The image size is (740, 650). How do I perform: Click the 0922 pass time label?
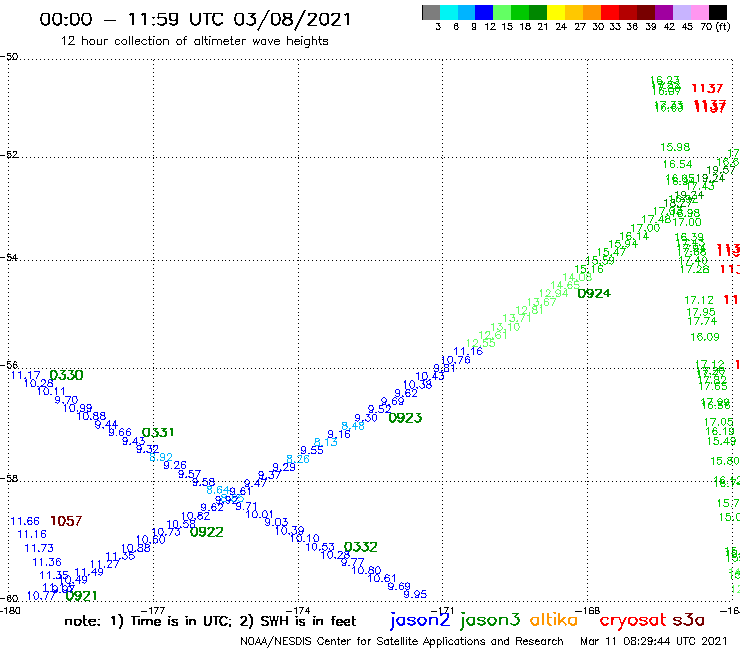pyautogui.click(x=207, y=532)
